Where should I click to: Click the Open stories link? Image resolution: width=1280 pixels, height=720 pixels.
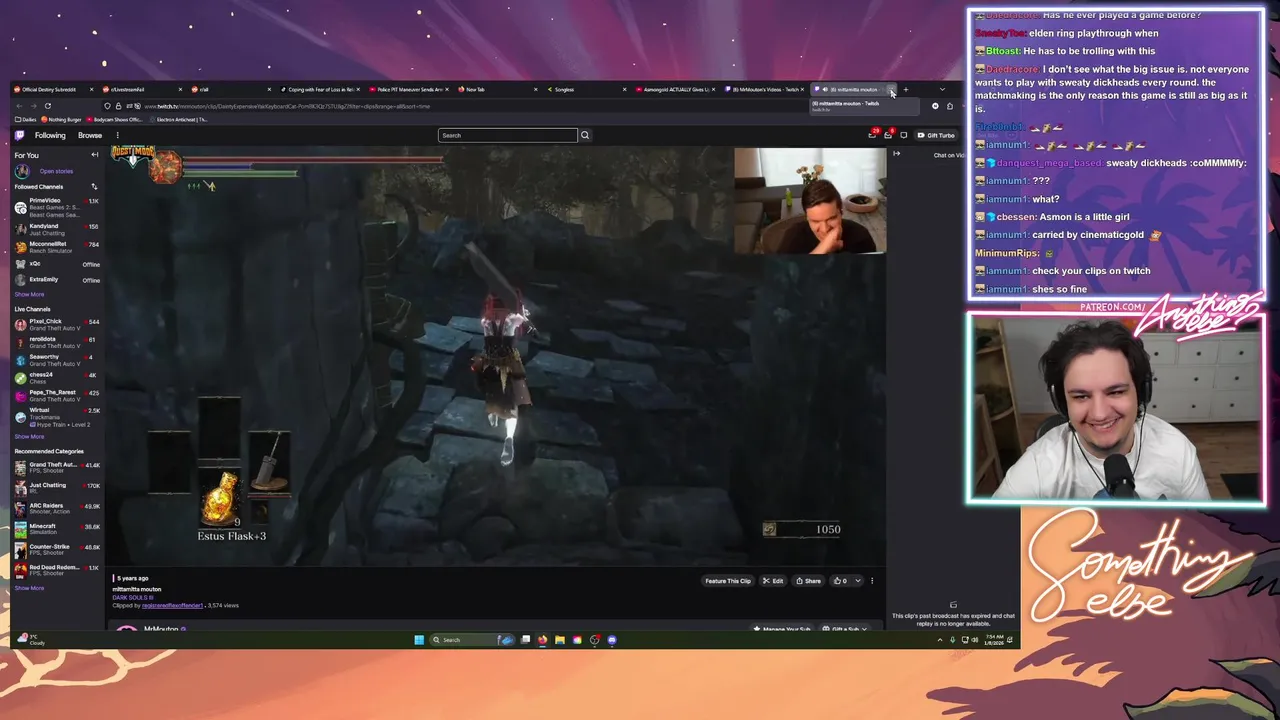click(56, 171)
